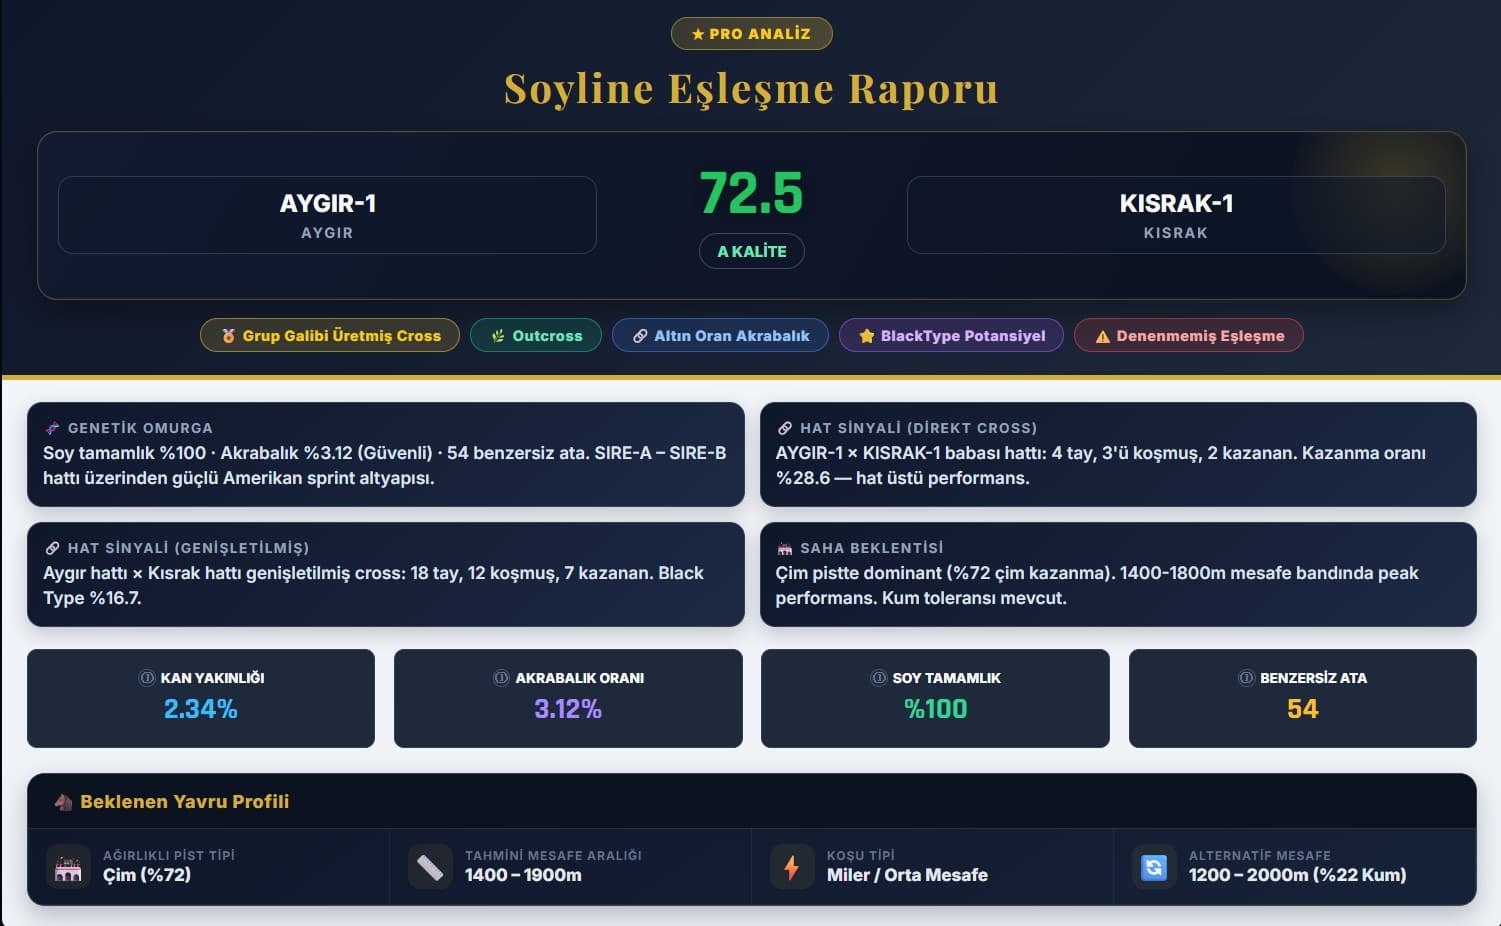Click the medal icon on Grup Galibi Üretmiş Cross
Screen dimensions: 1501x926
(x=228, y=335)
